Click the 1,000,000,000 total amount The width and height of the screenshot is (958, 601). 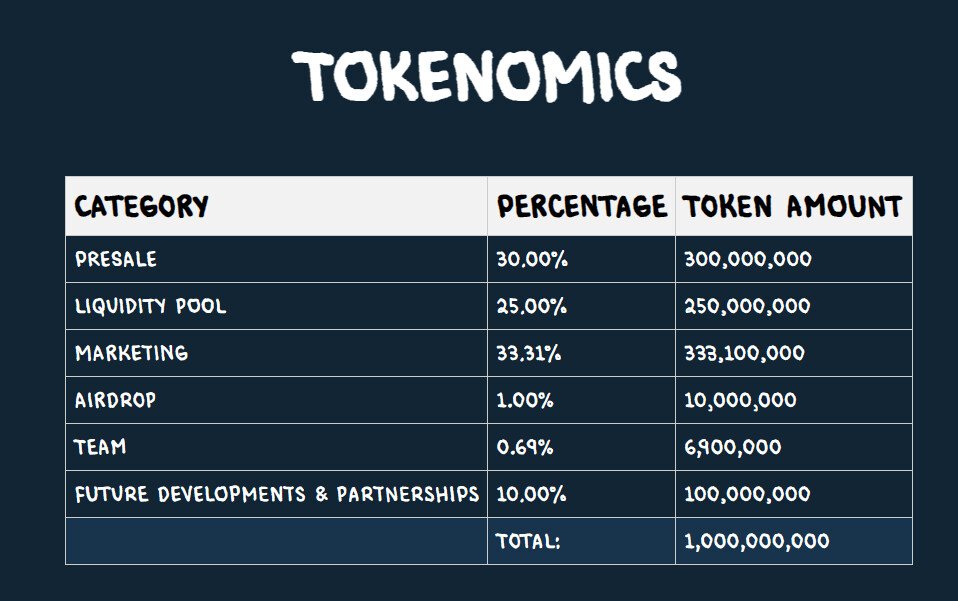tap(756, 541)
